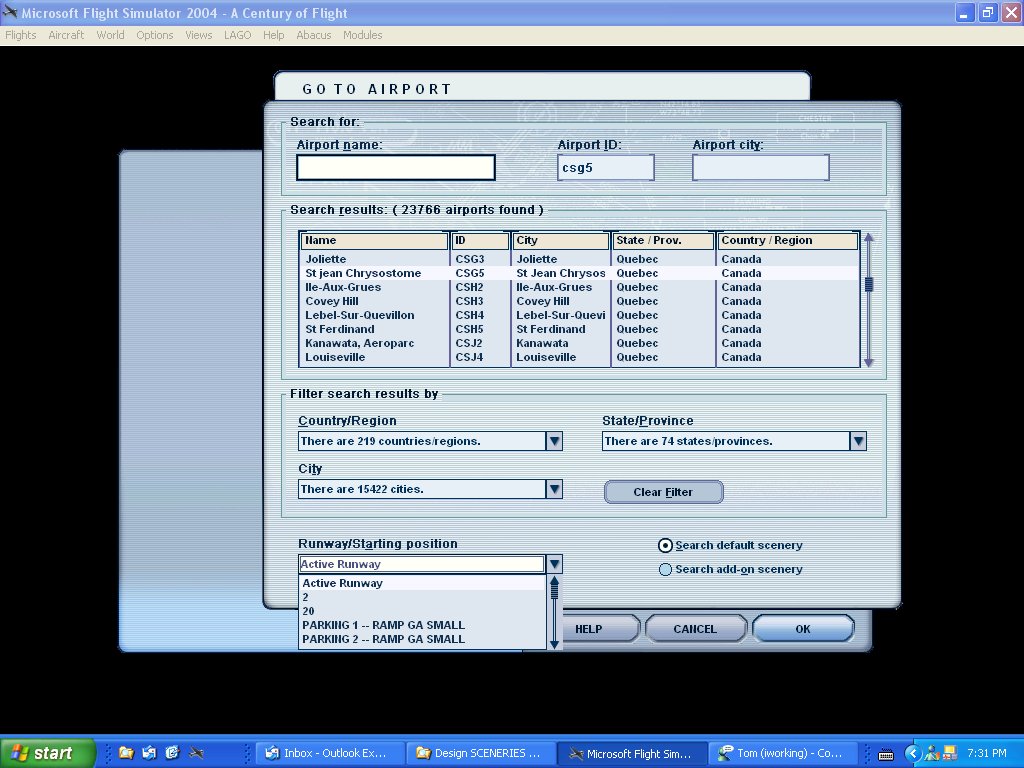Screen dimensions: 1024x768
Task: Select the Louiseville airport row
Action: point(579,357)
